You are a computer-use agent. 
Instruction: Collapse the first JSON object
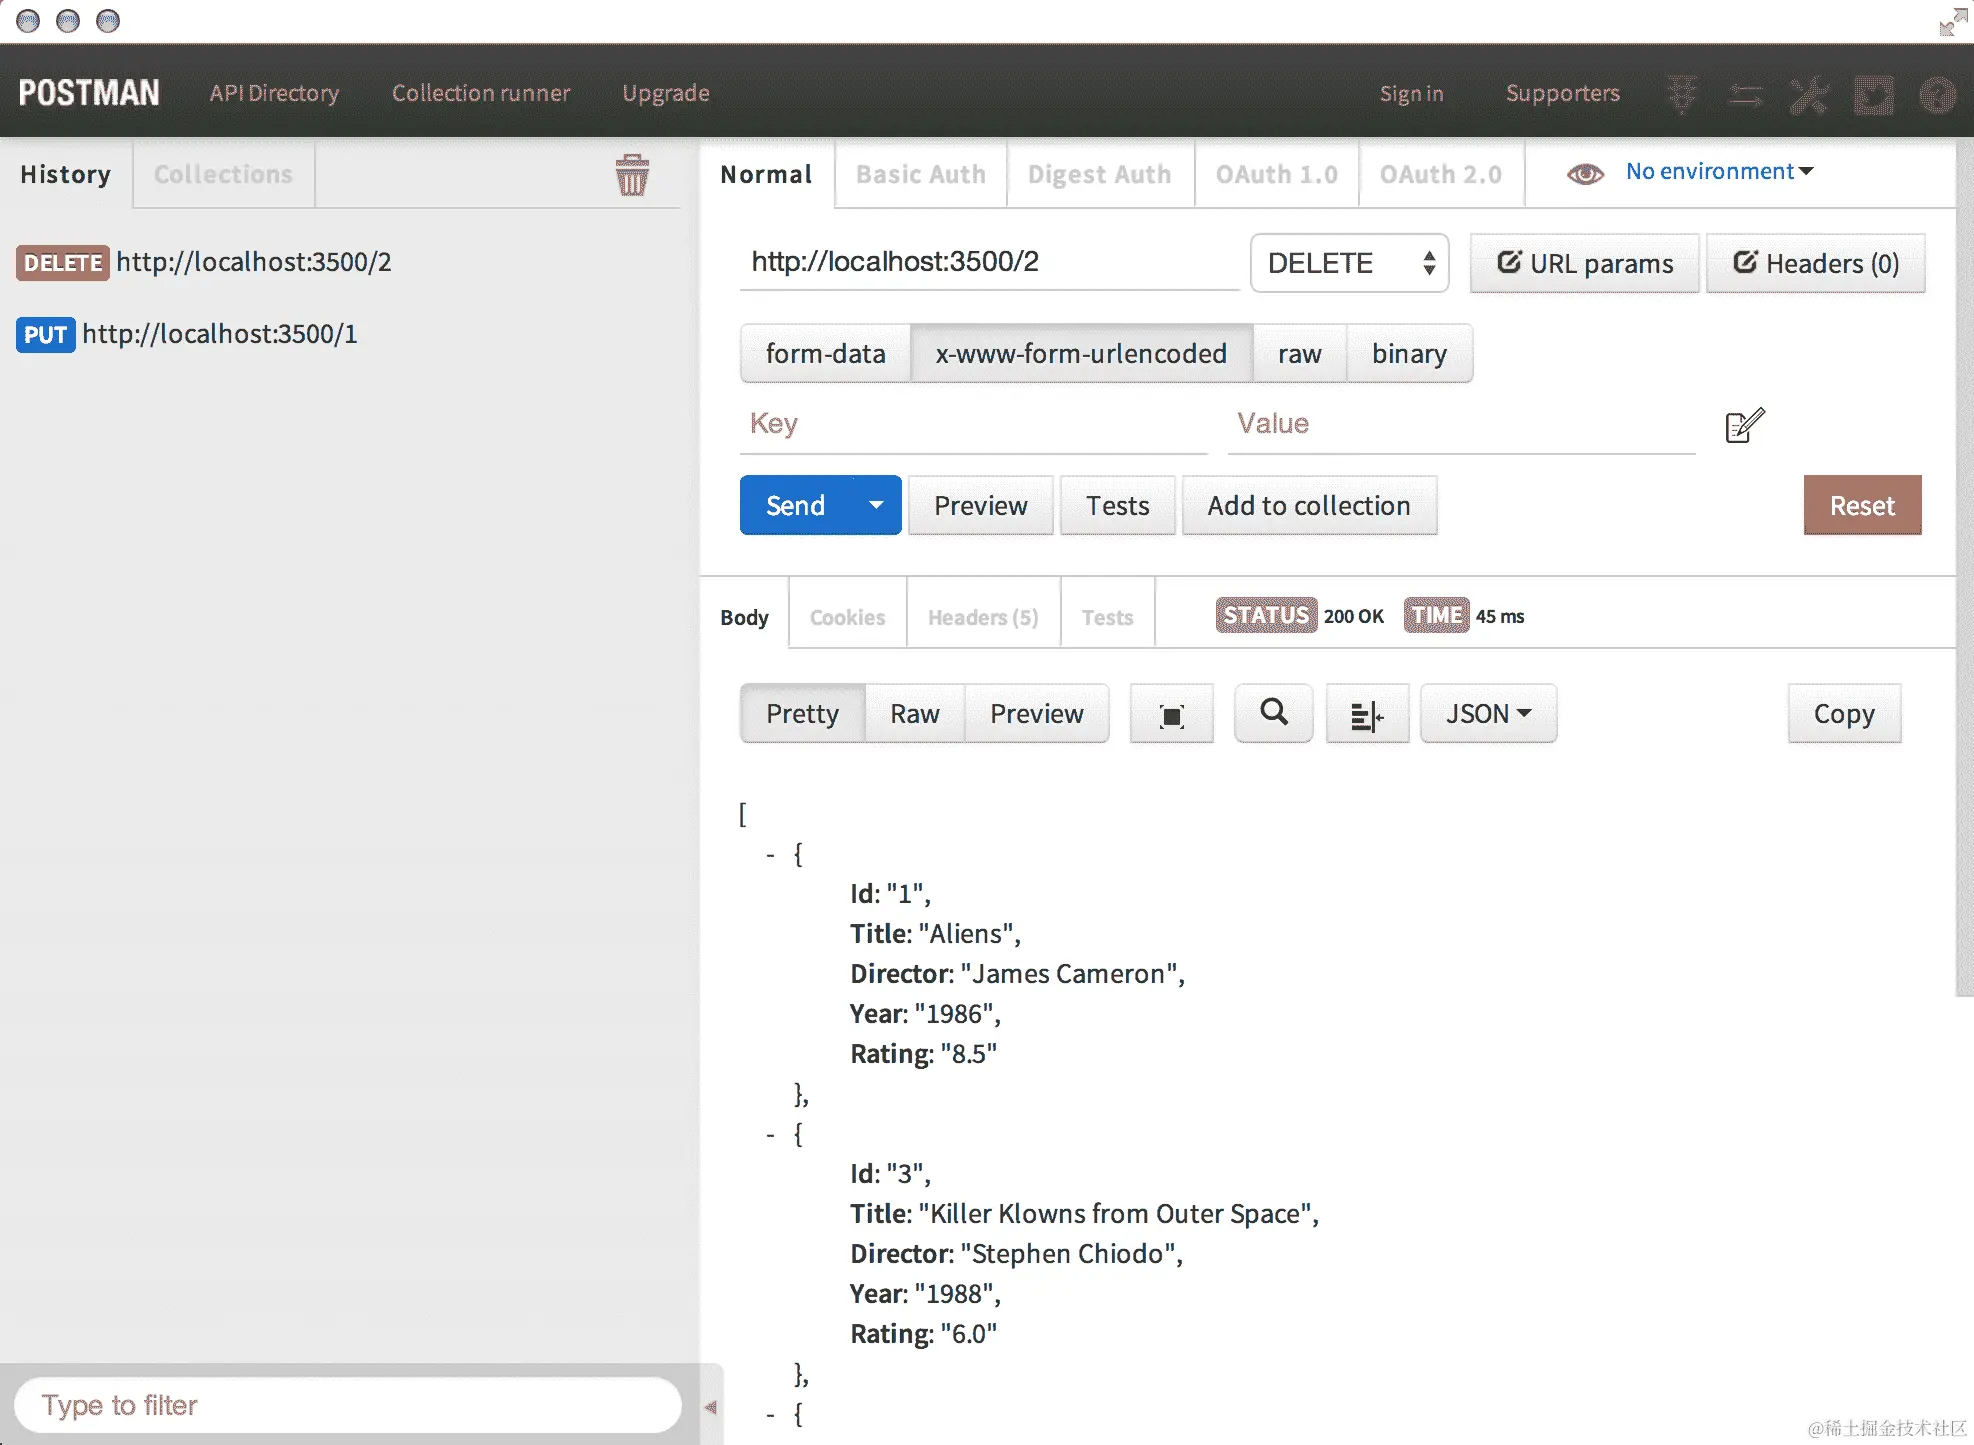click(x=770, y=855)
